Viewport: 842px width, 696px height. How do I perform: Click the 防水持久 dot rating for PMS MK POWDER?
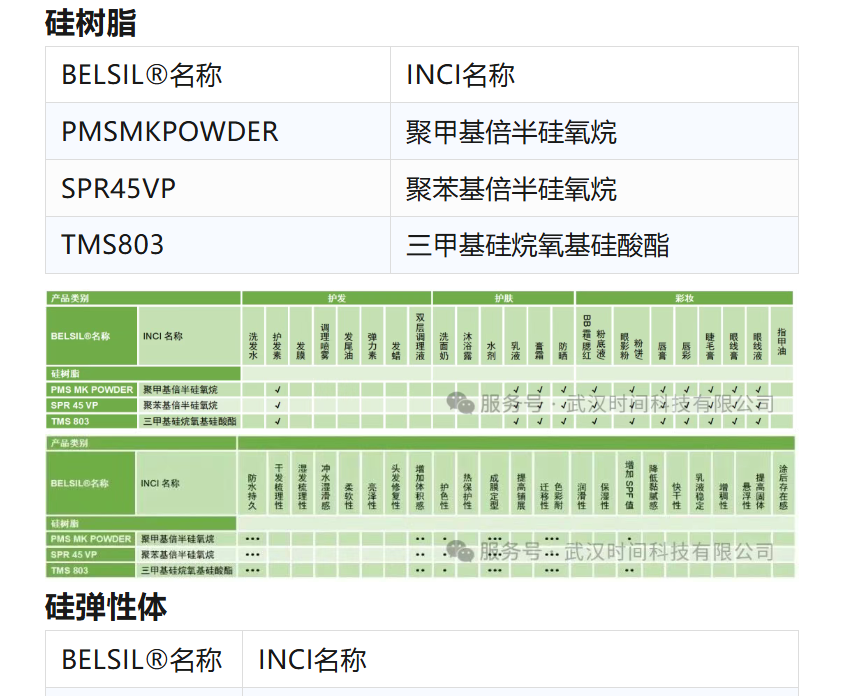coord(252,539)
